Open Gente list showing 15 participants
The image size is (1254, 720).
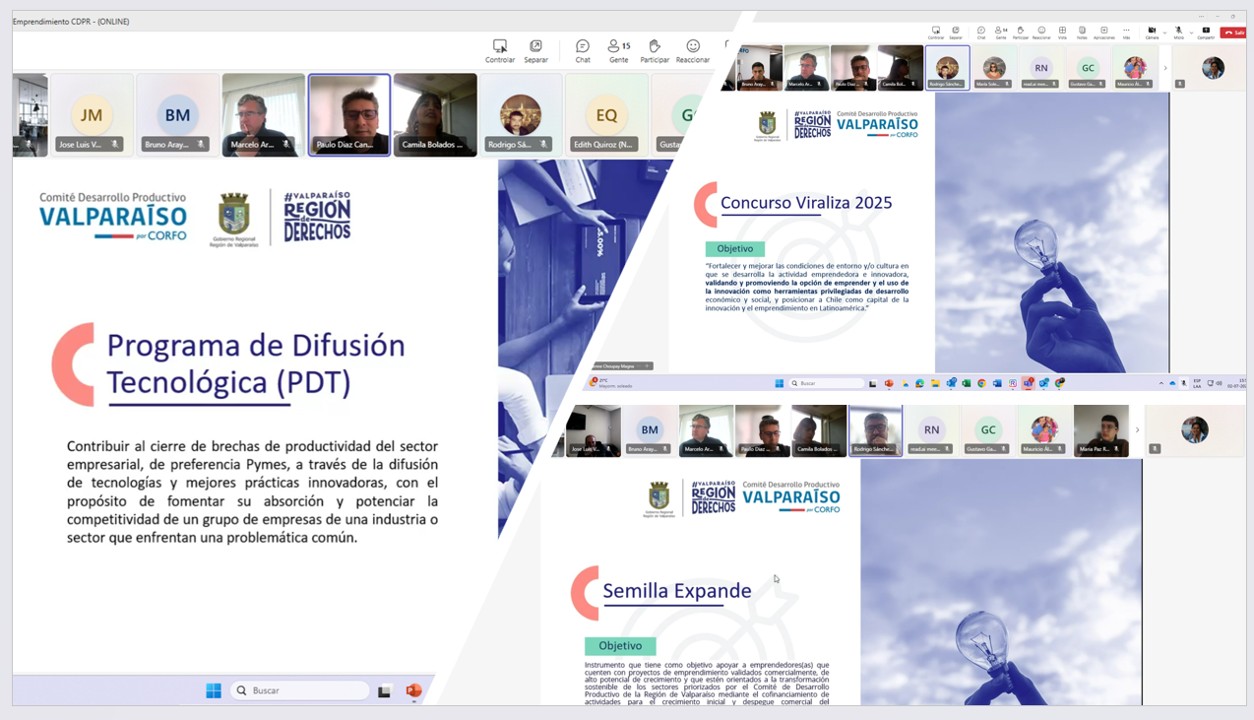click(619, 50)
